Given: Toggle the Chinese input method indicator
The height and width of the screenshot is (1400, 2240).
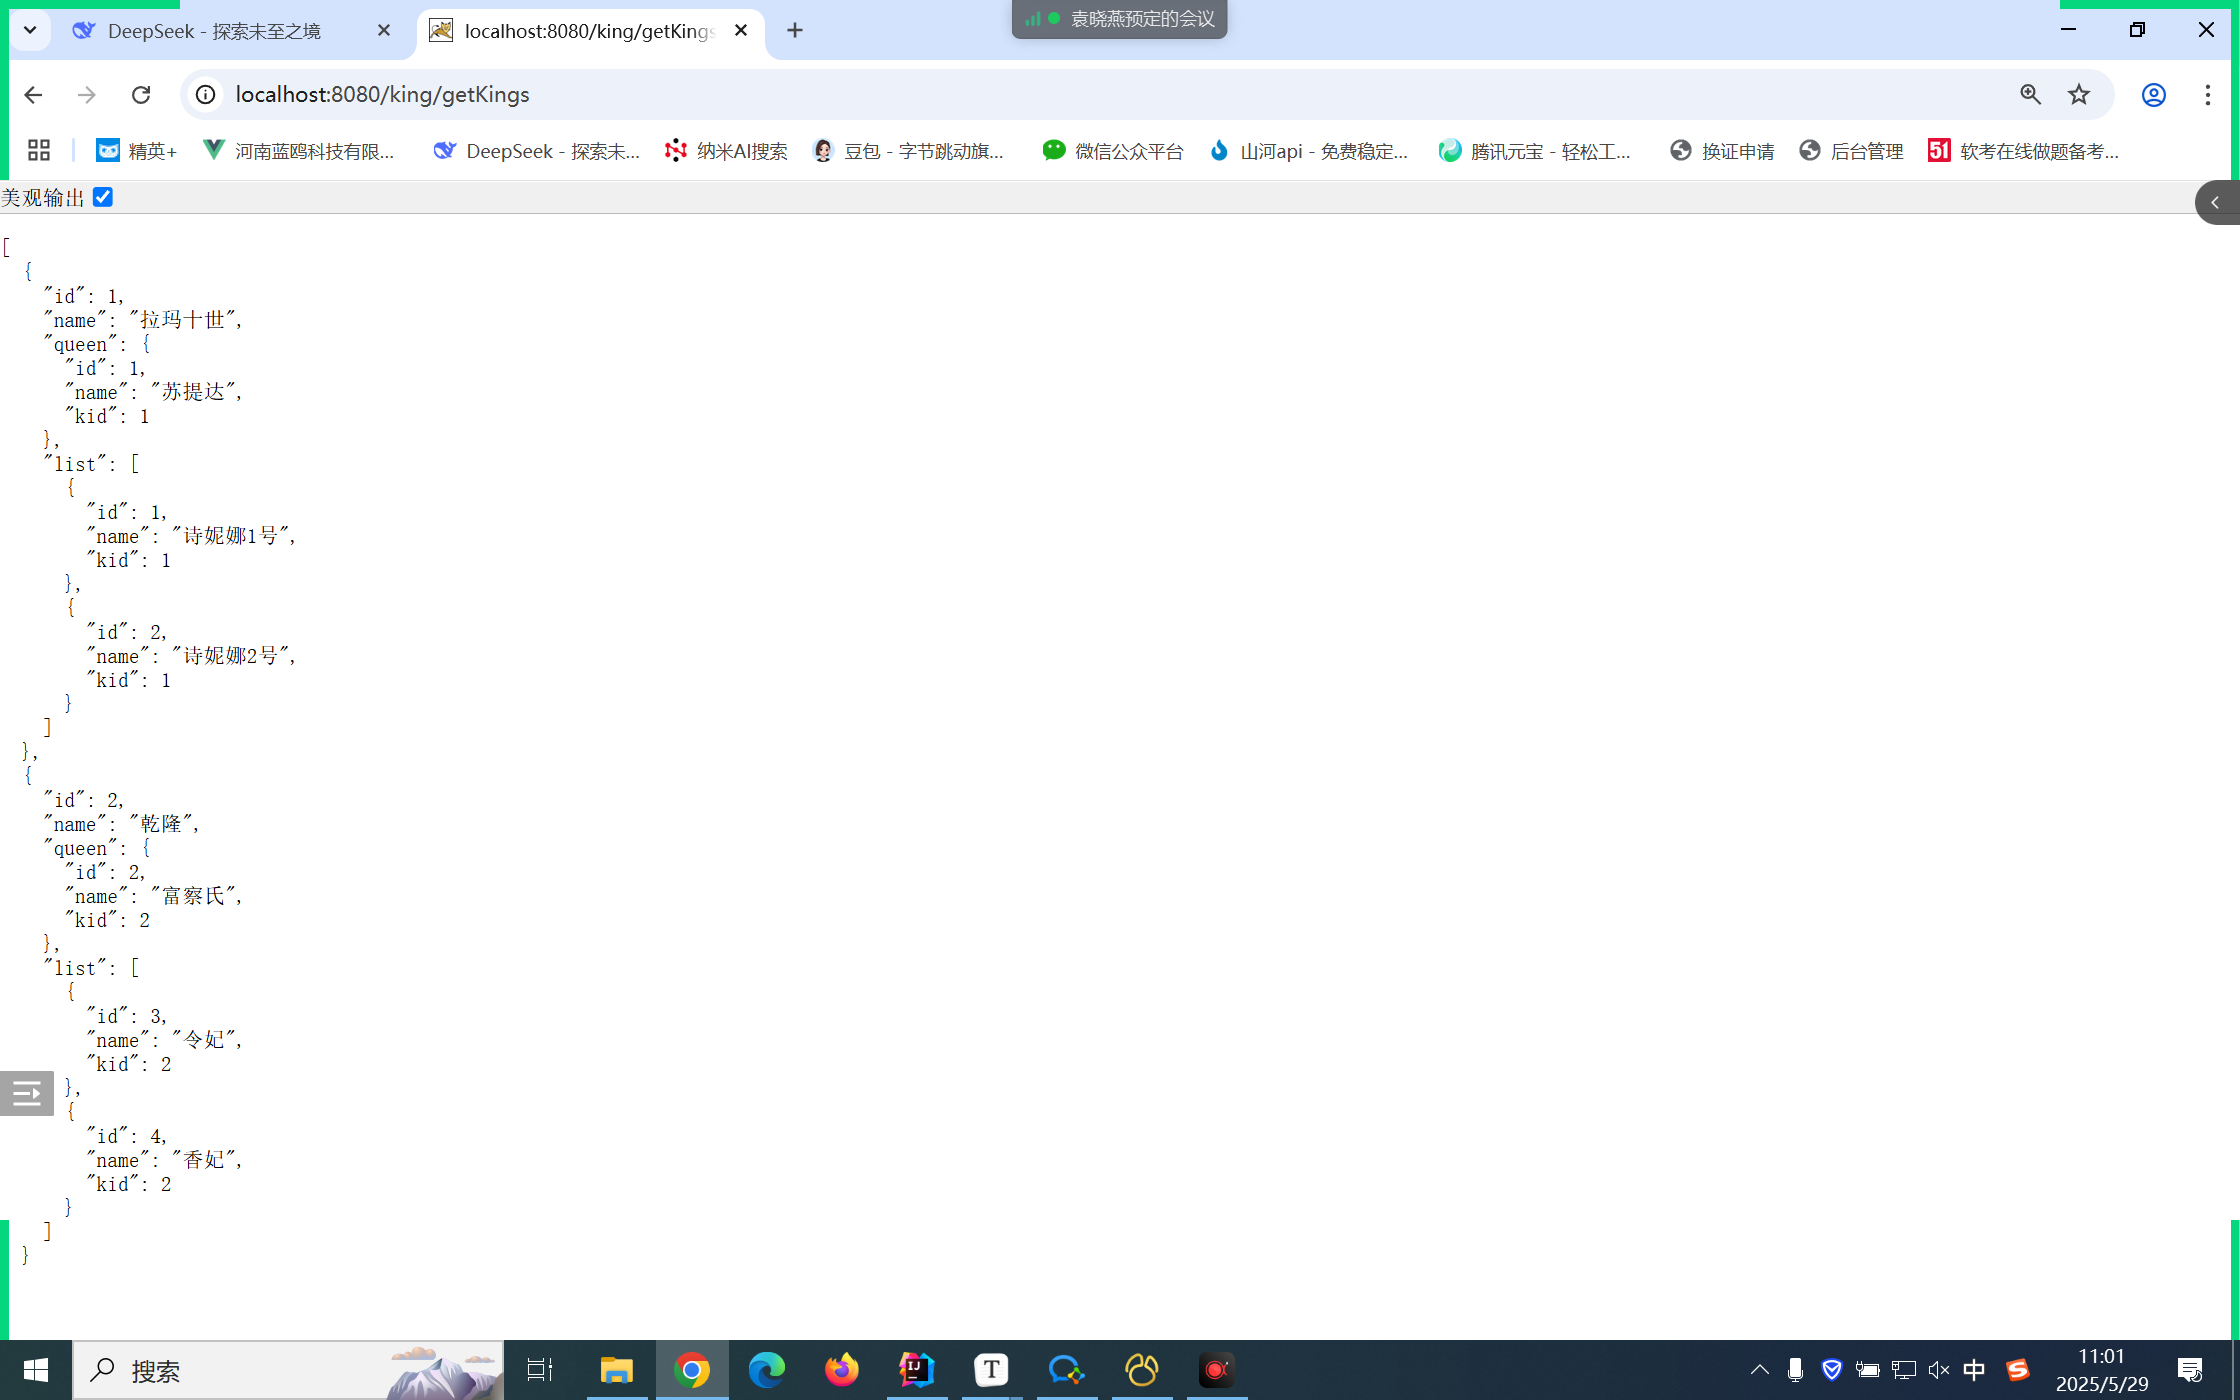Looking at the screenshot, I should click(1974, 1369).
